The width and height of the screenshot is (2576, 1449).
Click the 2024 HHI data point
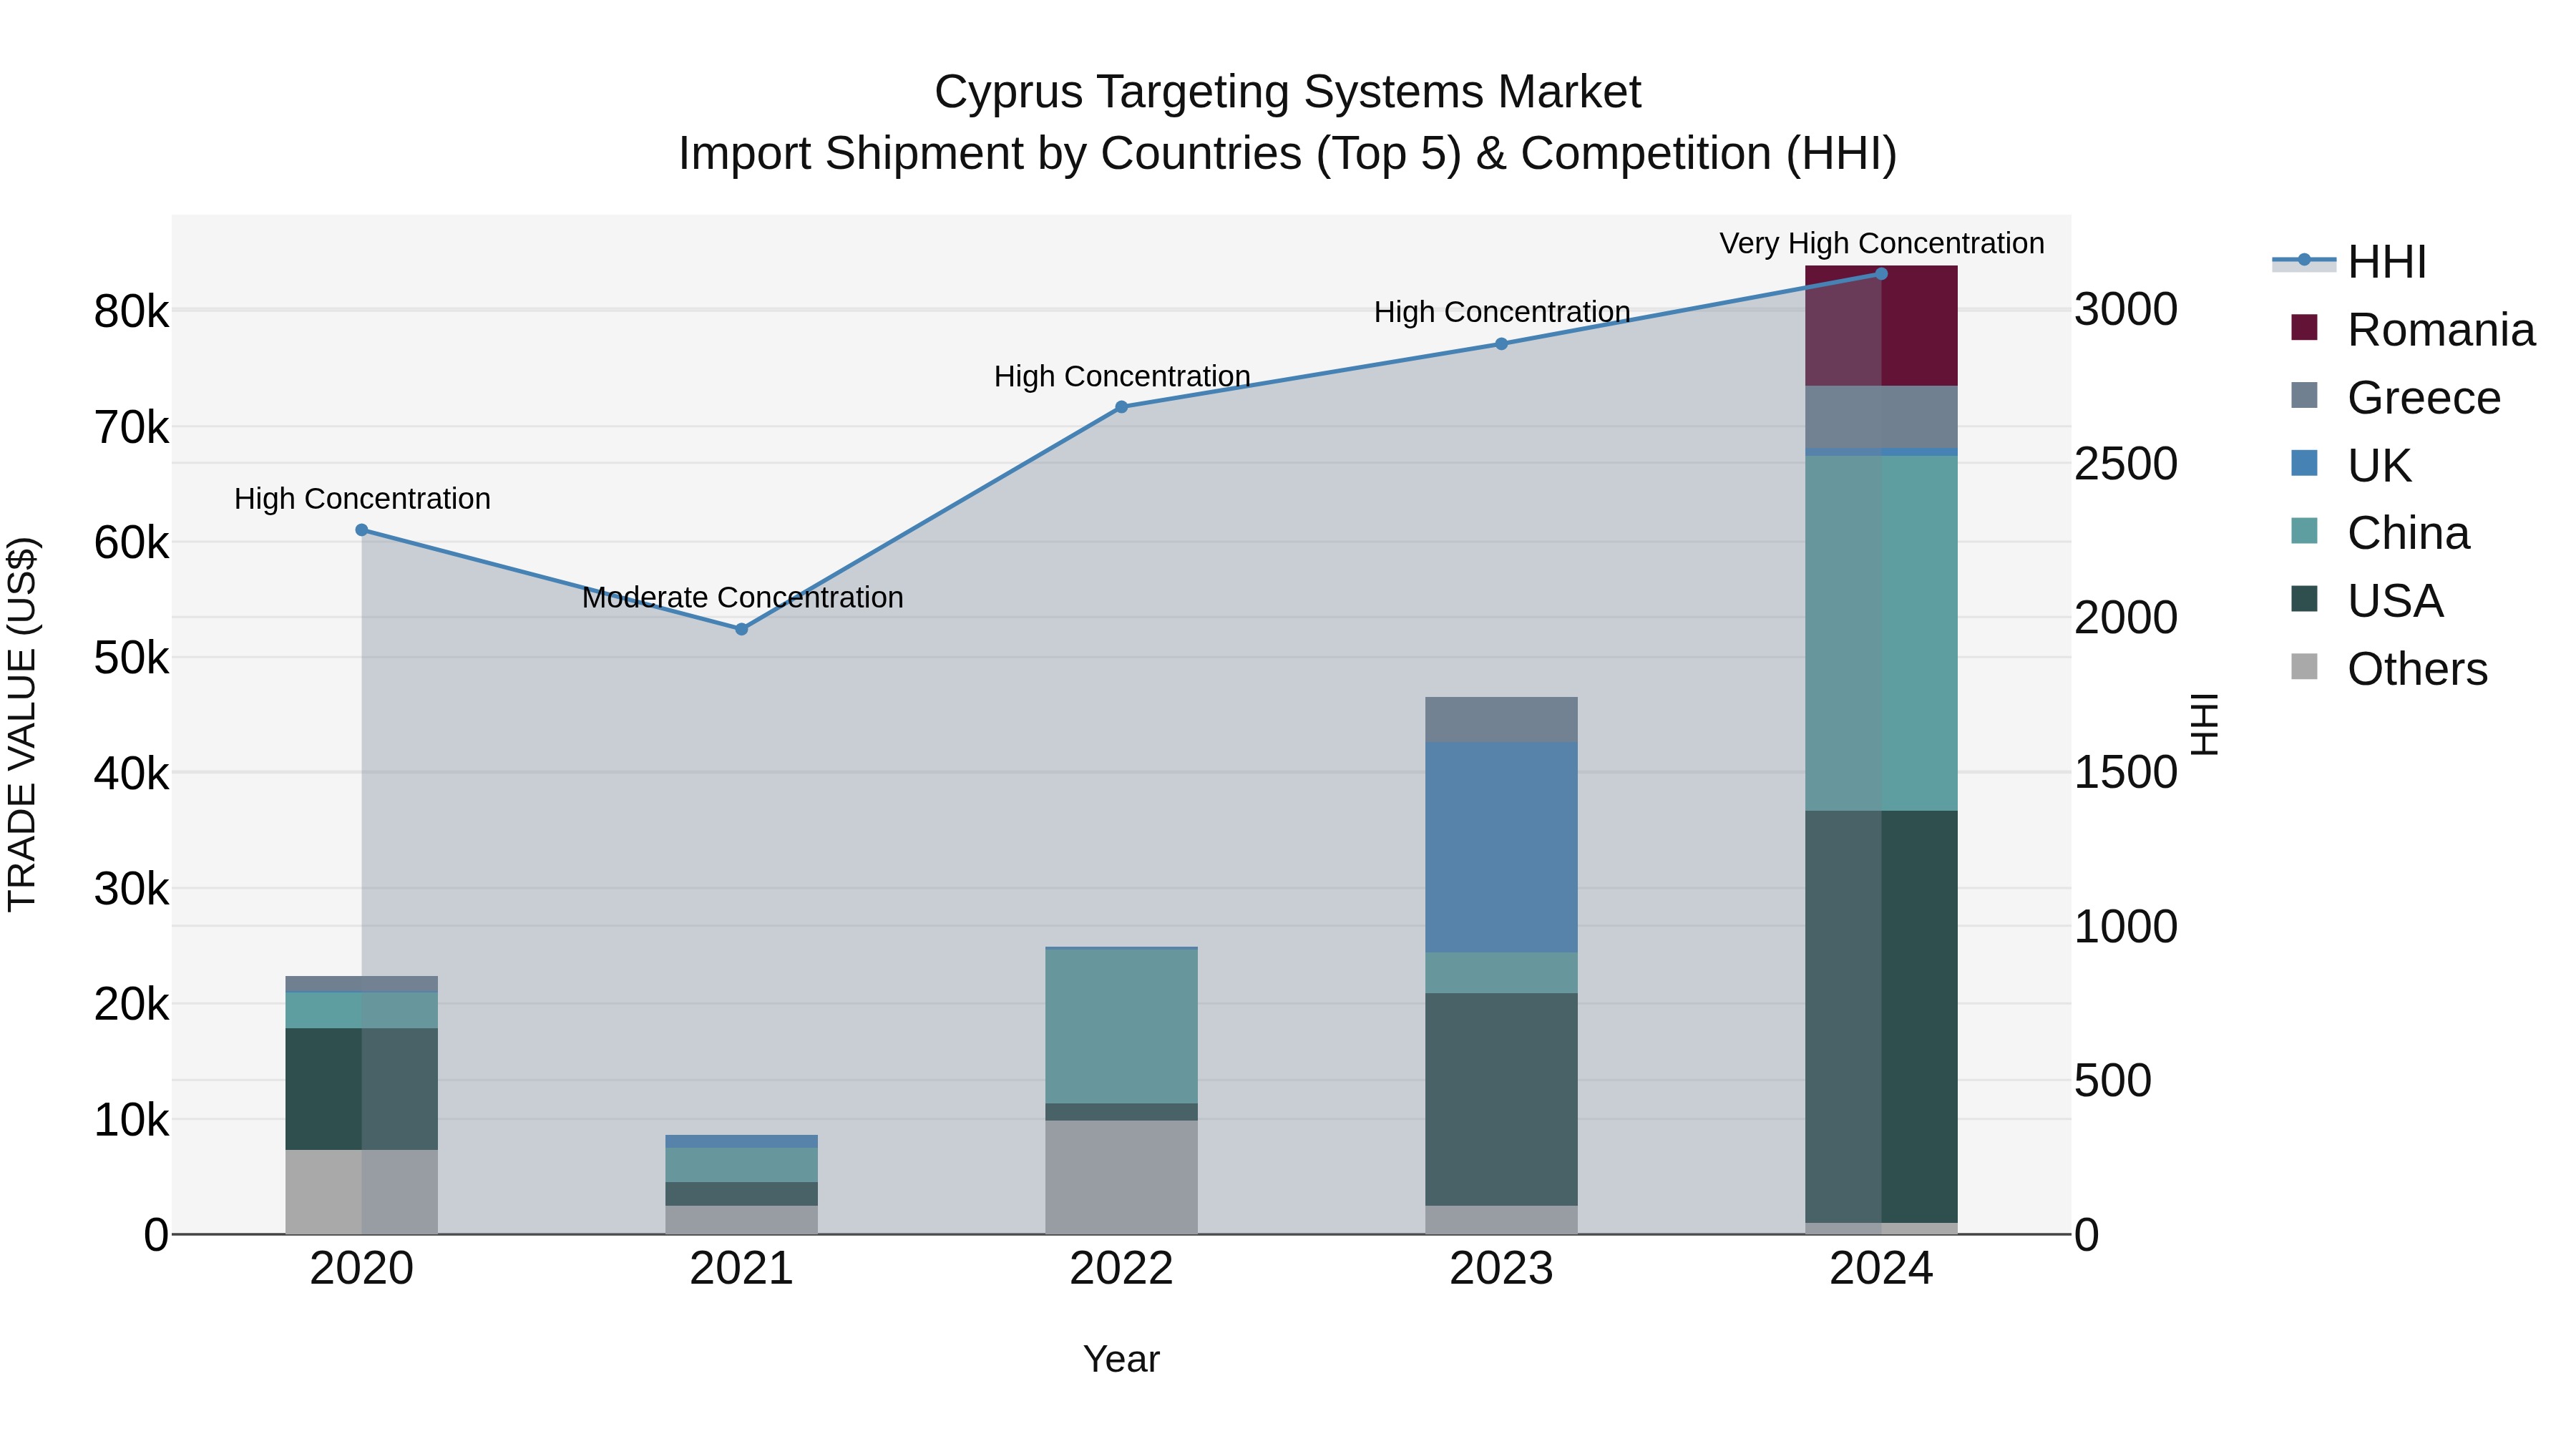[1881, 274]
